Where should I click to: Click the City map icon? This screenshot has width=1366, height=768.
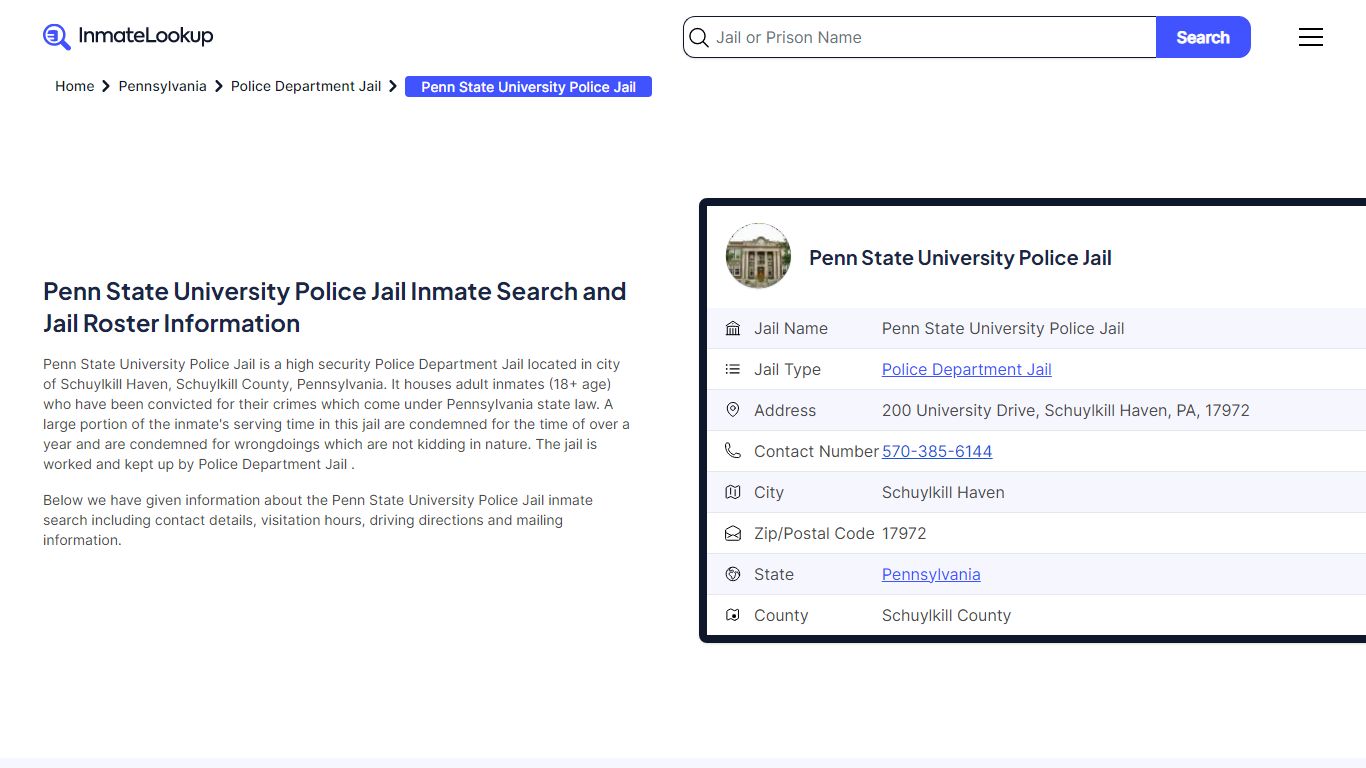(733, 492)
